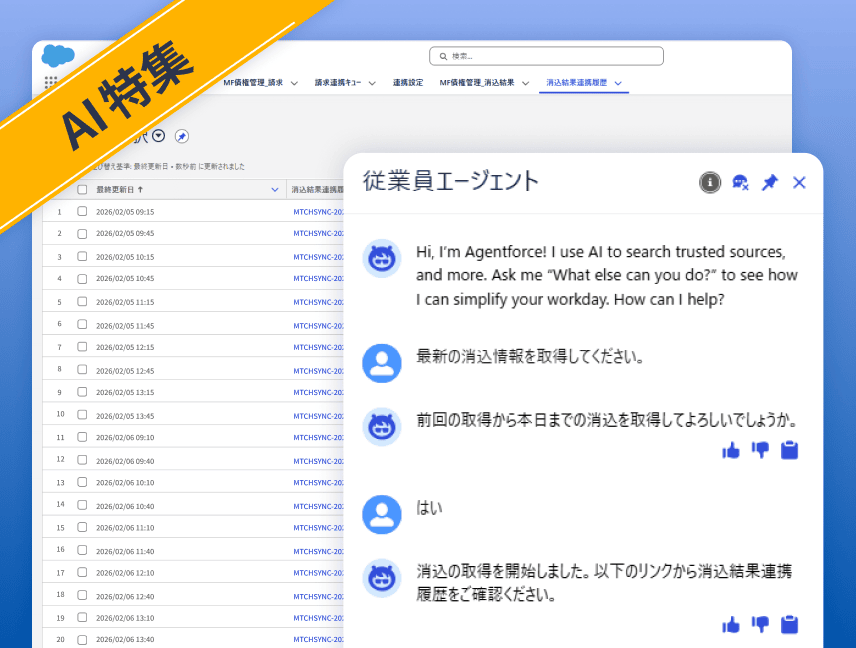This screenshot has height=648, width=856.
Task: Close the 従業員エージェント chat panel
Action: click(x=799, y=182)
